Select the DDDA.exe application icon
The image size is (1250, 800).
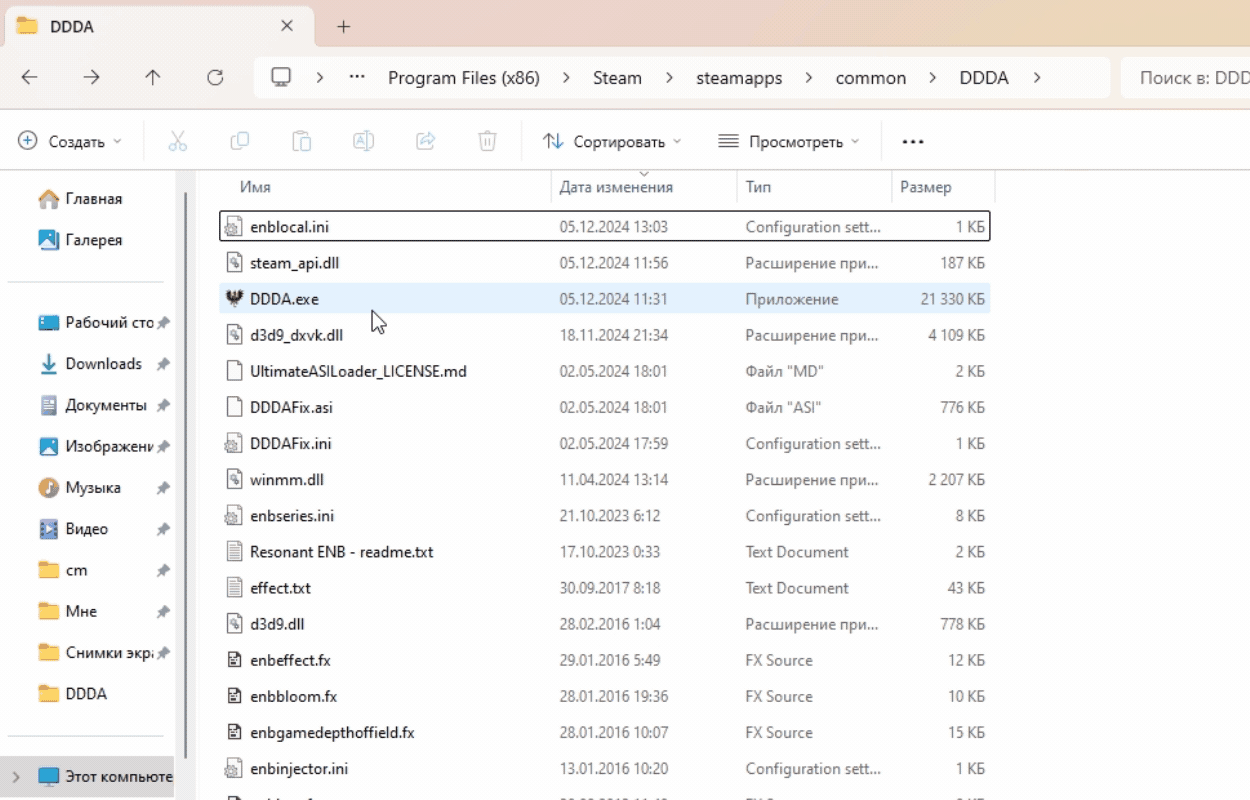click(234, 299)
